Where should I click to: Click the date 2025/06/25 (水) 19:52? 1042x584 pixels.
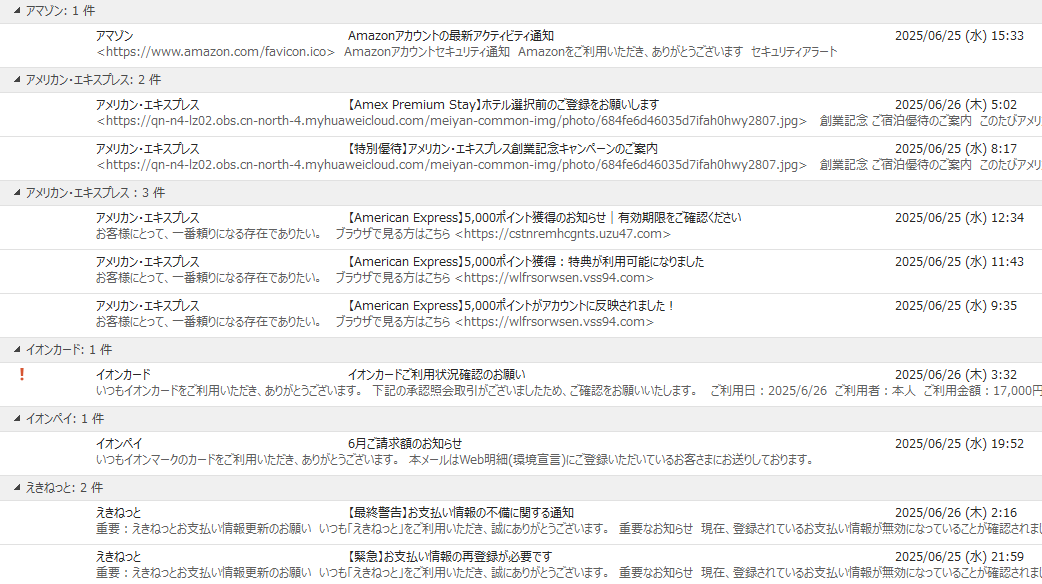pos(959,444)
